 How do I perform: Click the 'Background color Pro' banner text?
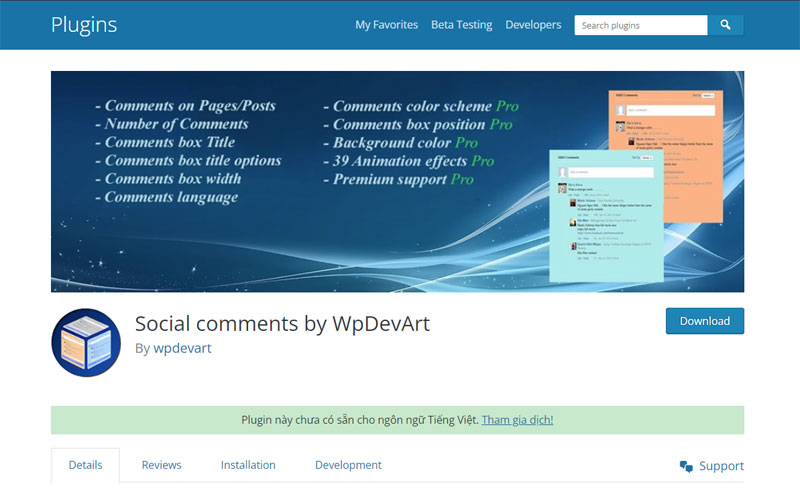click(401, 143)
